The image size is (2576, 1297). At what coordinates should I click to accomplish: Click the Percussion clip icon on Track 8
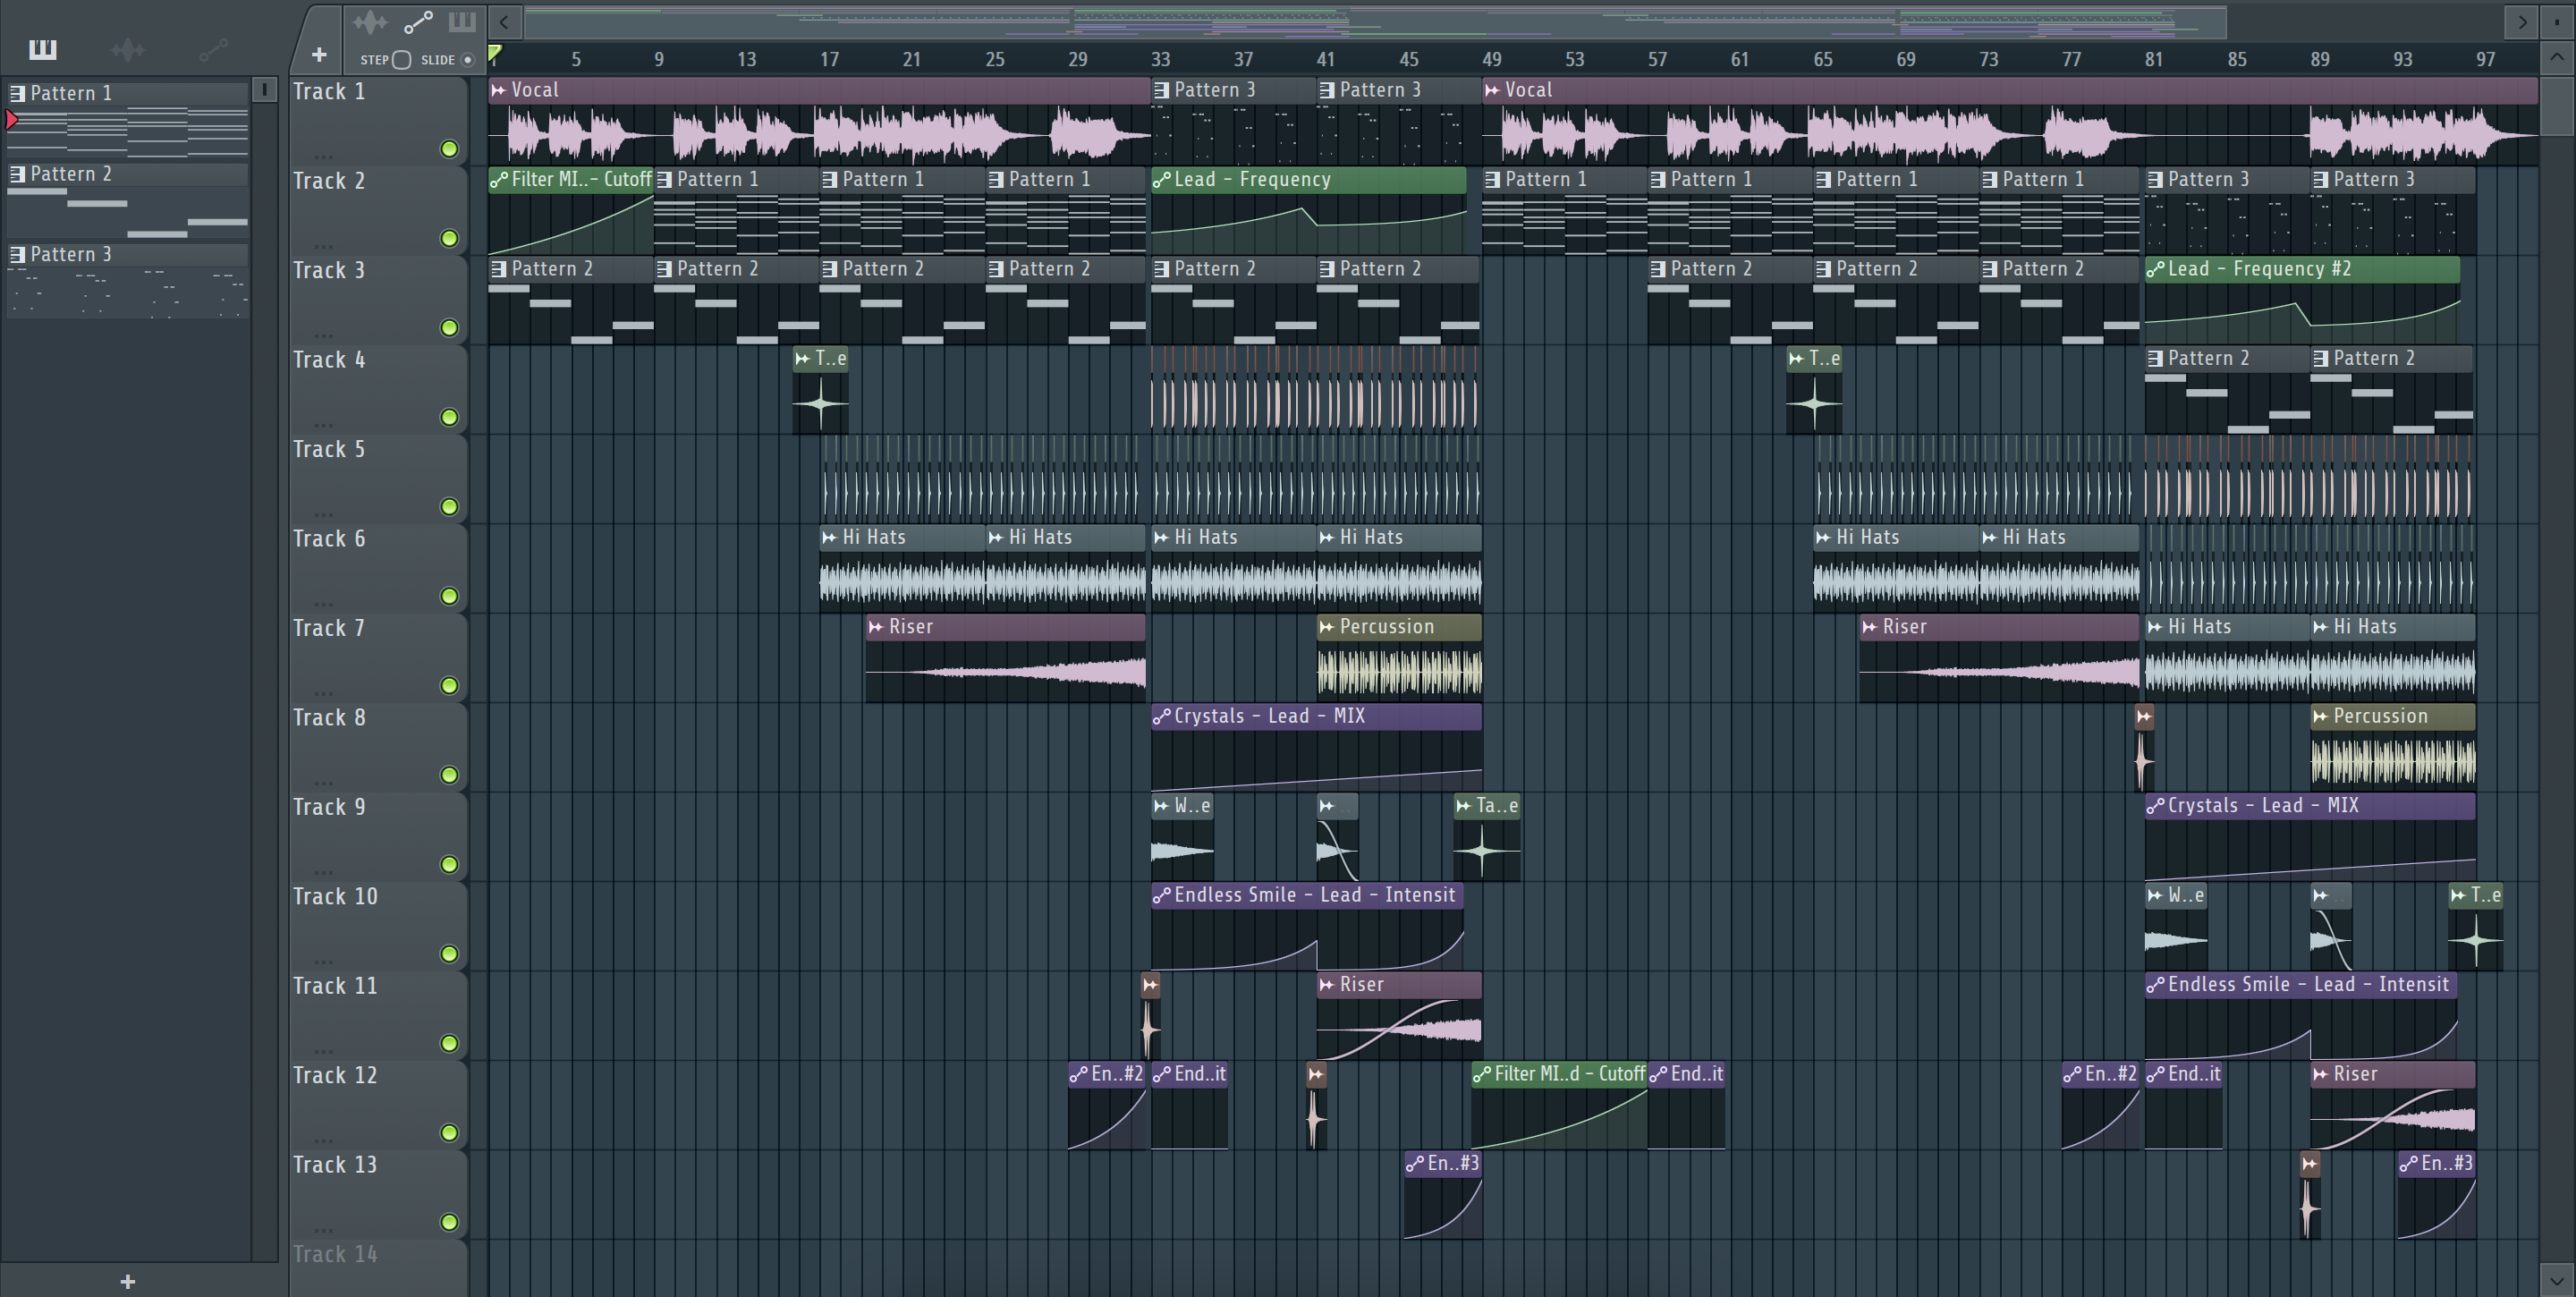(2320, 716)
